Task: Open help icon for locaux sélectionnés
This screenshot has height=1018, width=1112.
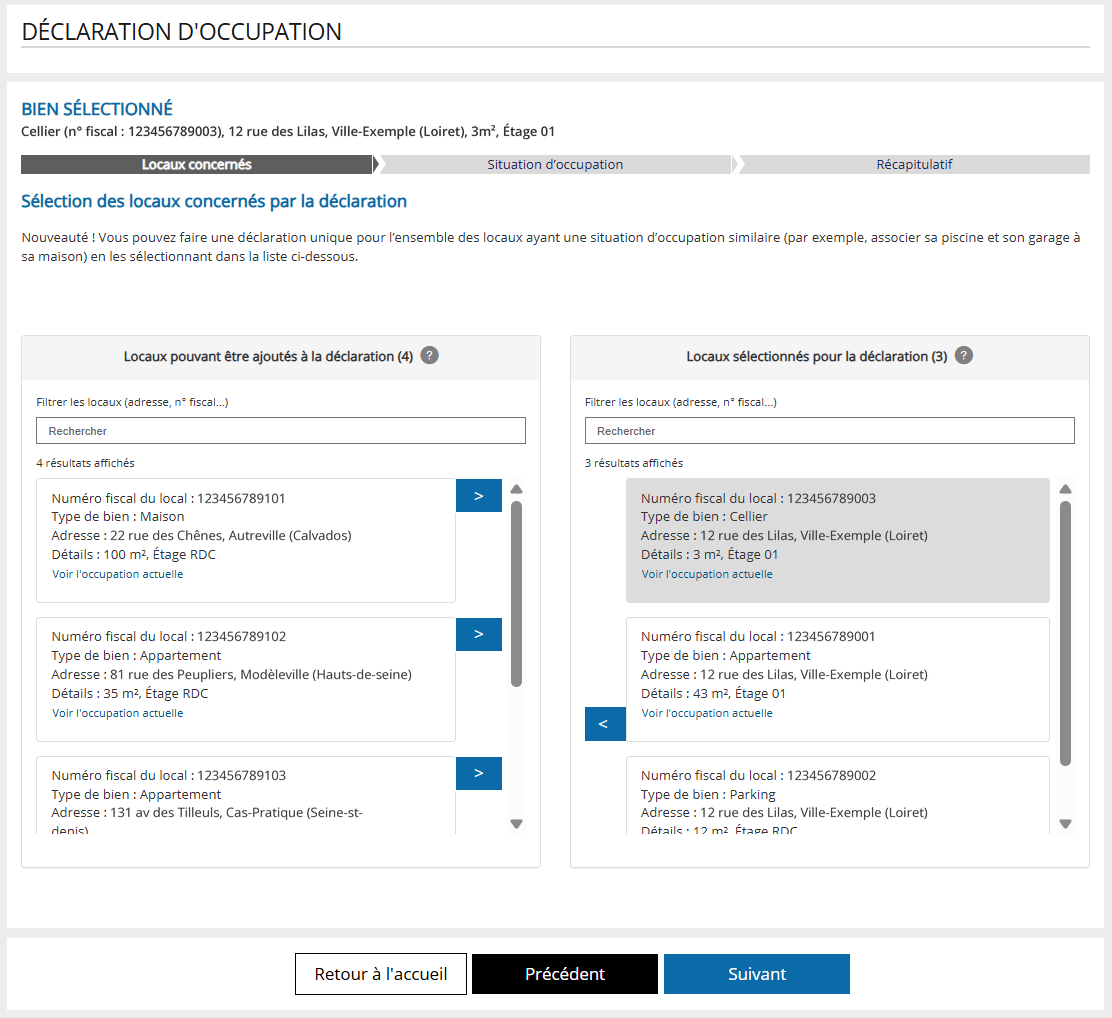Action: 963,355
